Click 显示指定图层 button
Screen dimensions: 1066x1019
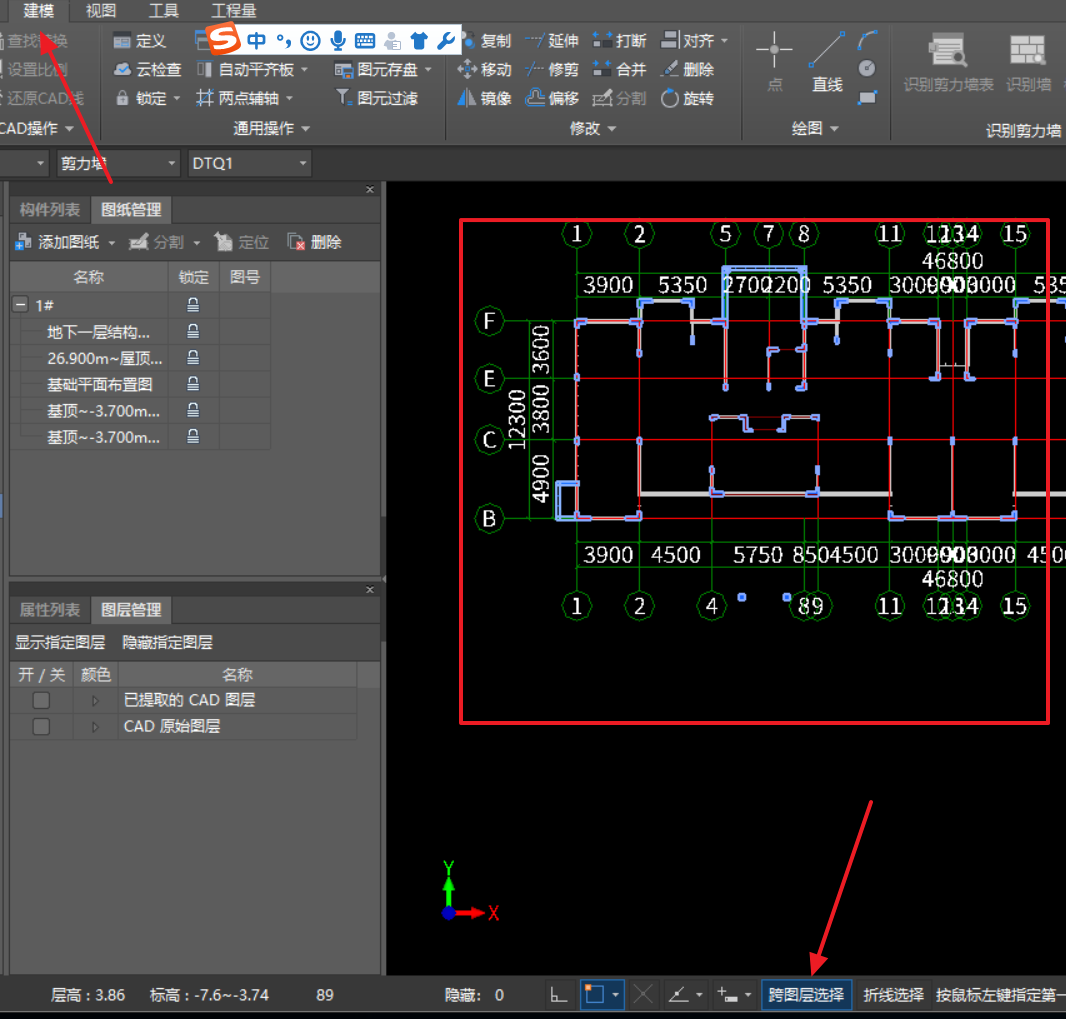tap(60, 642)
